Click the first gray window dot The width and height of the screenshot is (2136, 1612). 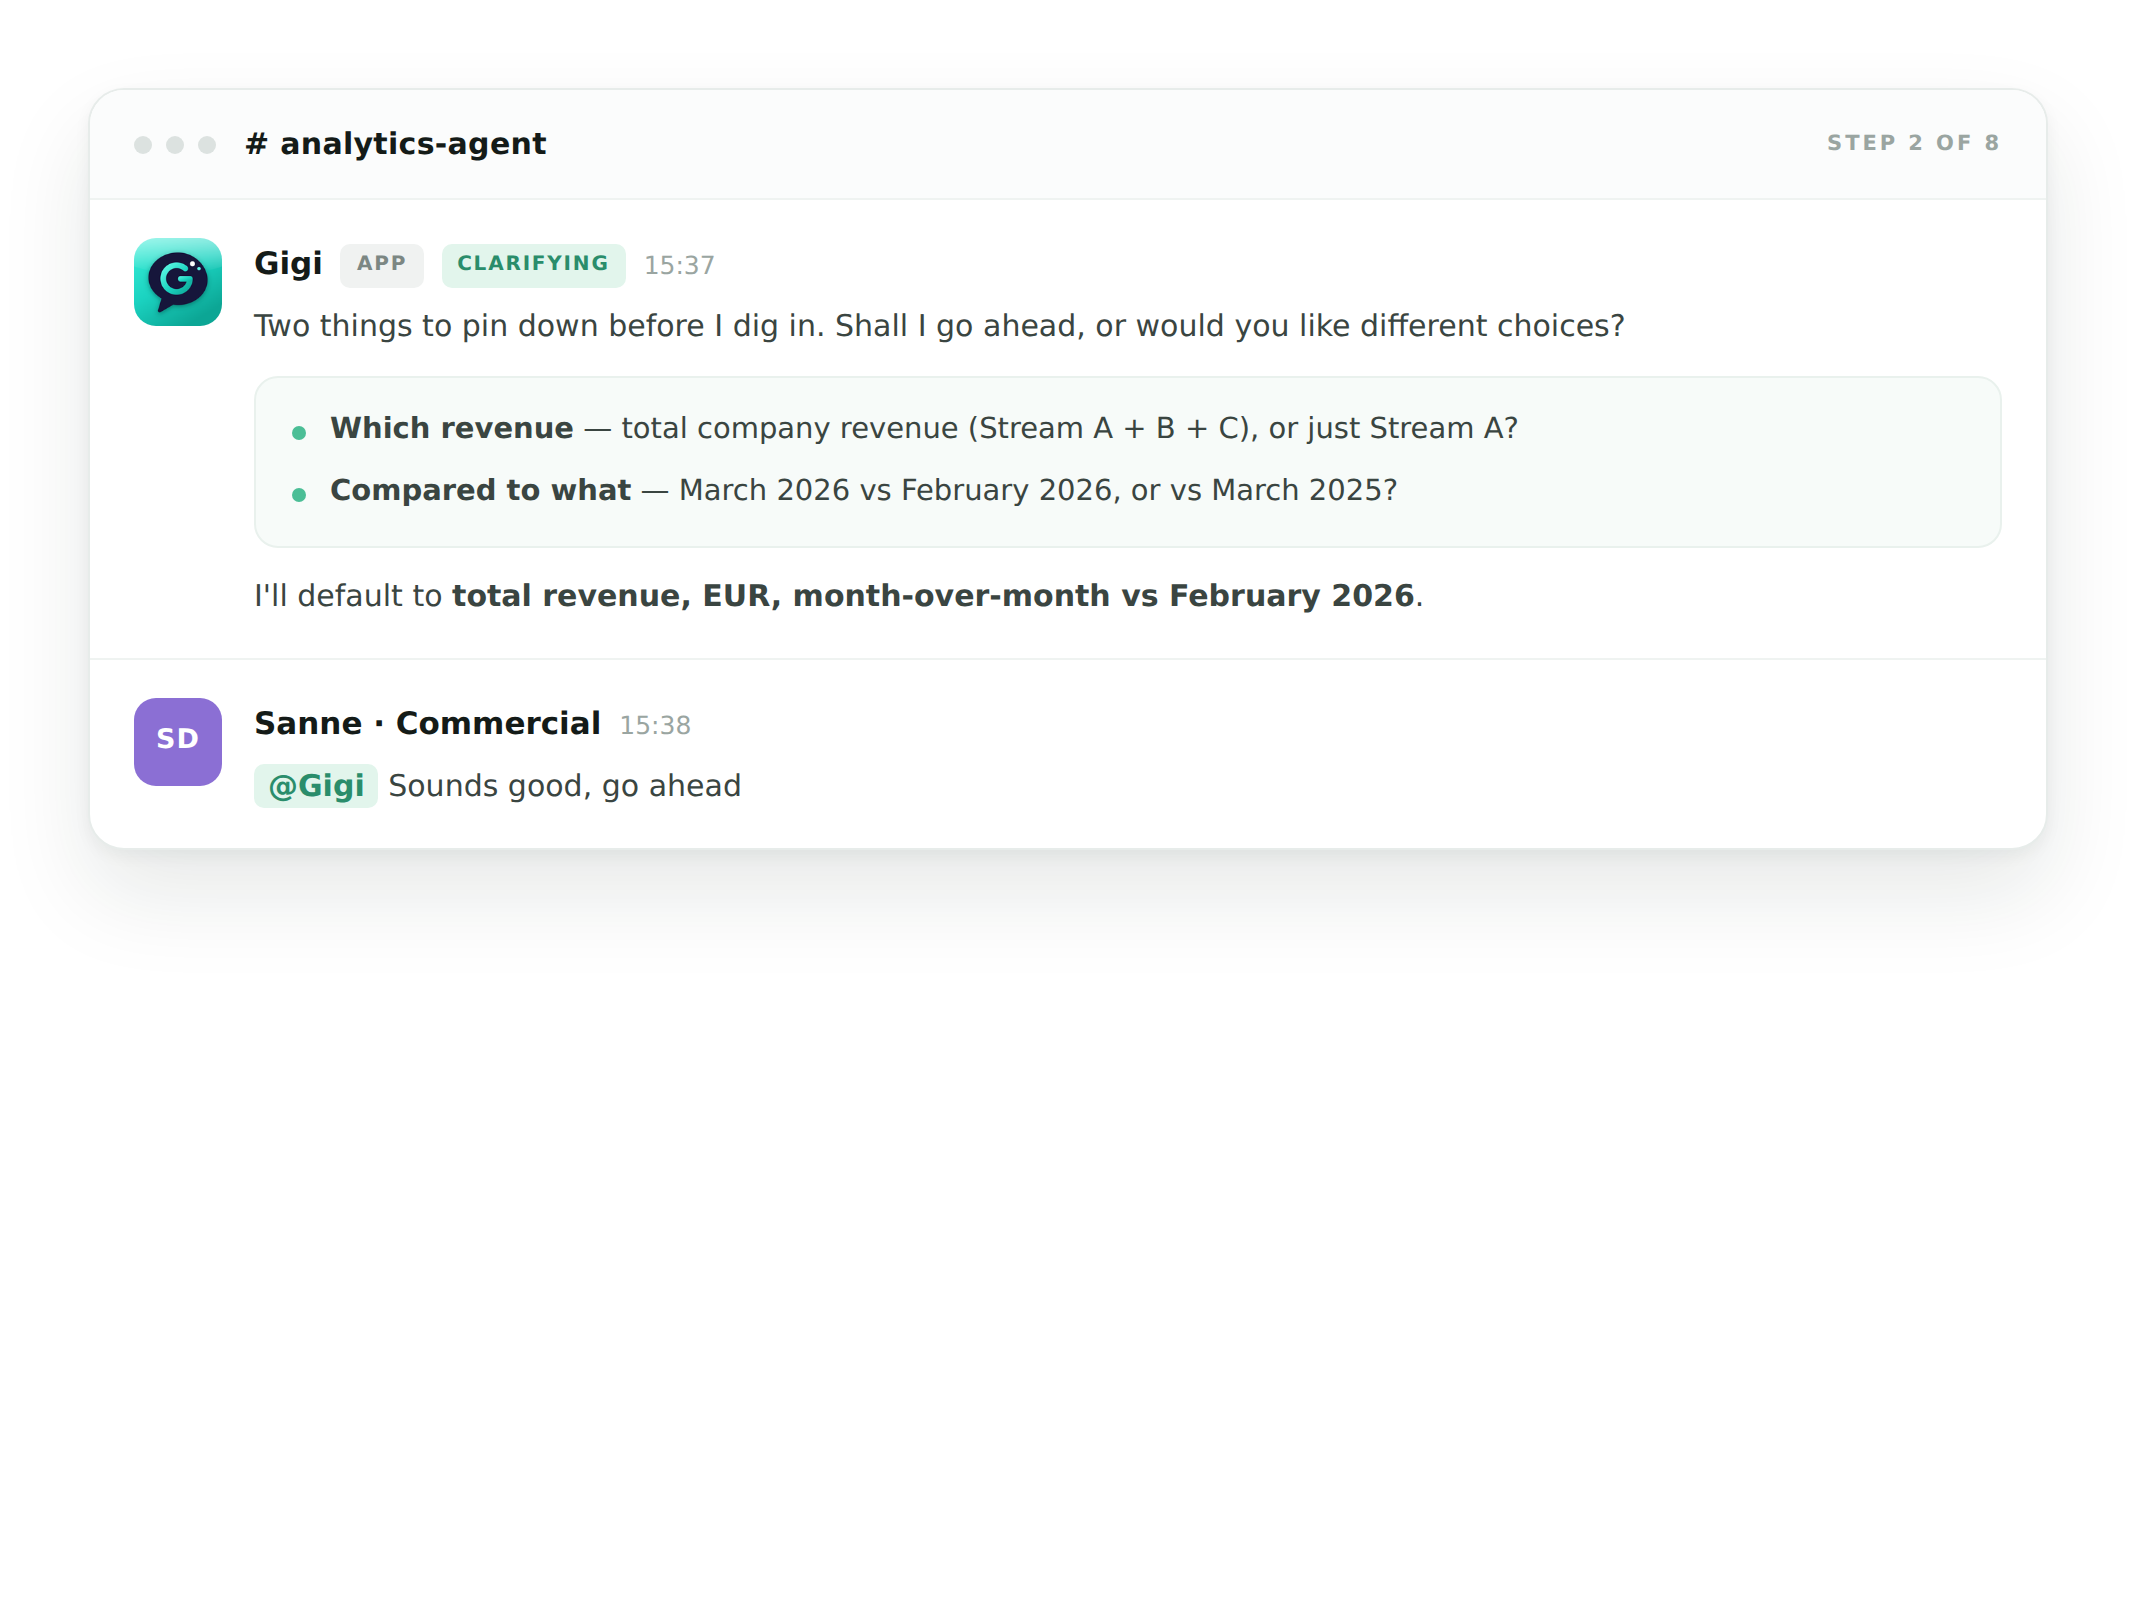(143, 145)
